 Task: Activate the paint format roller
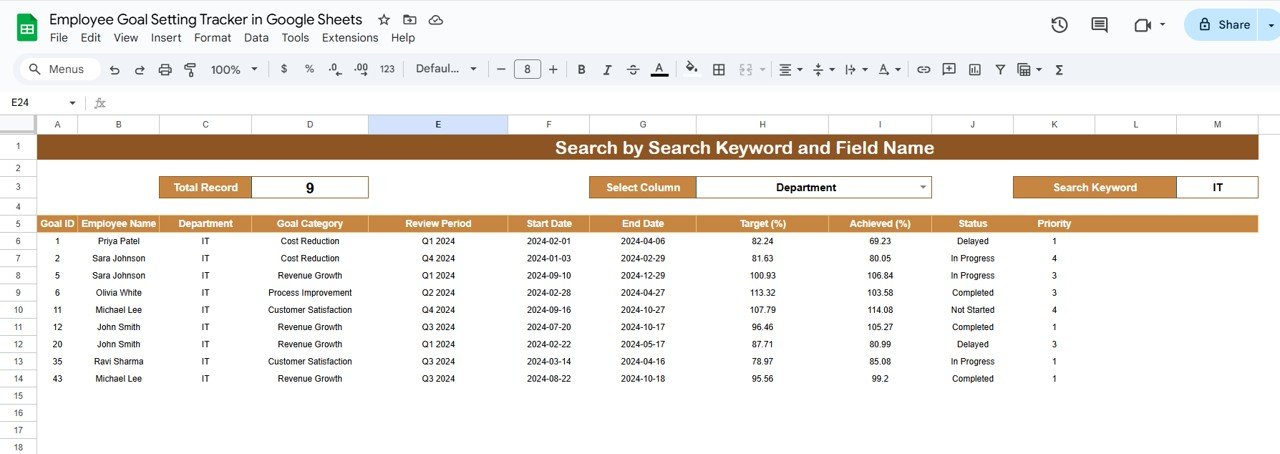[x=189, y=70]
